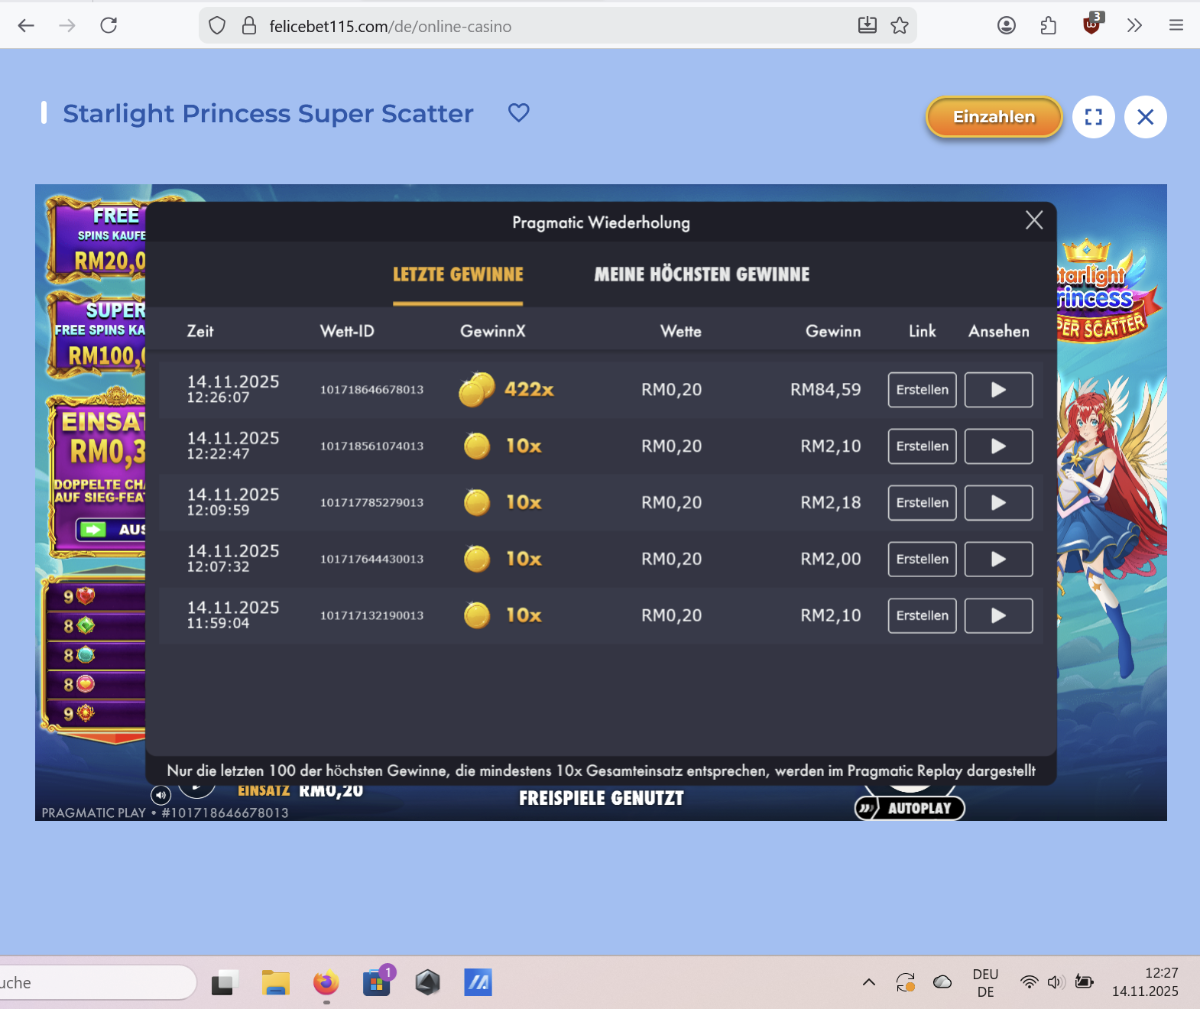Switch to Meine Höchsten Gewinne tab
1200x1009 pixels.
[x=701, y=274]
